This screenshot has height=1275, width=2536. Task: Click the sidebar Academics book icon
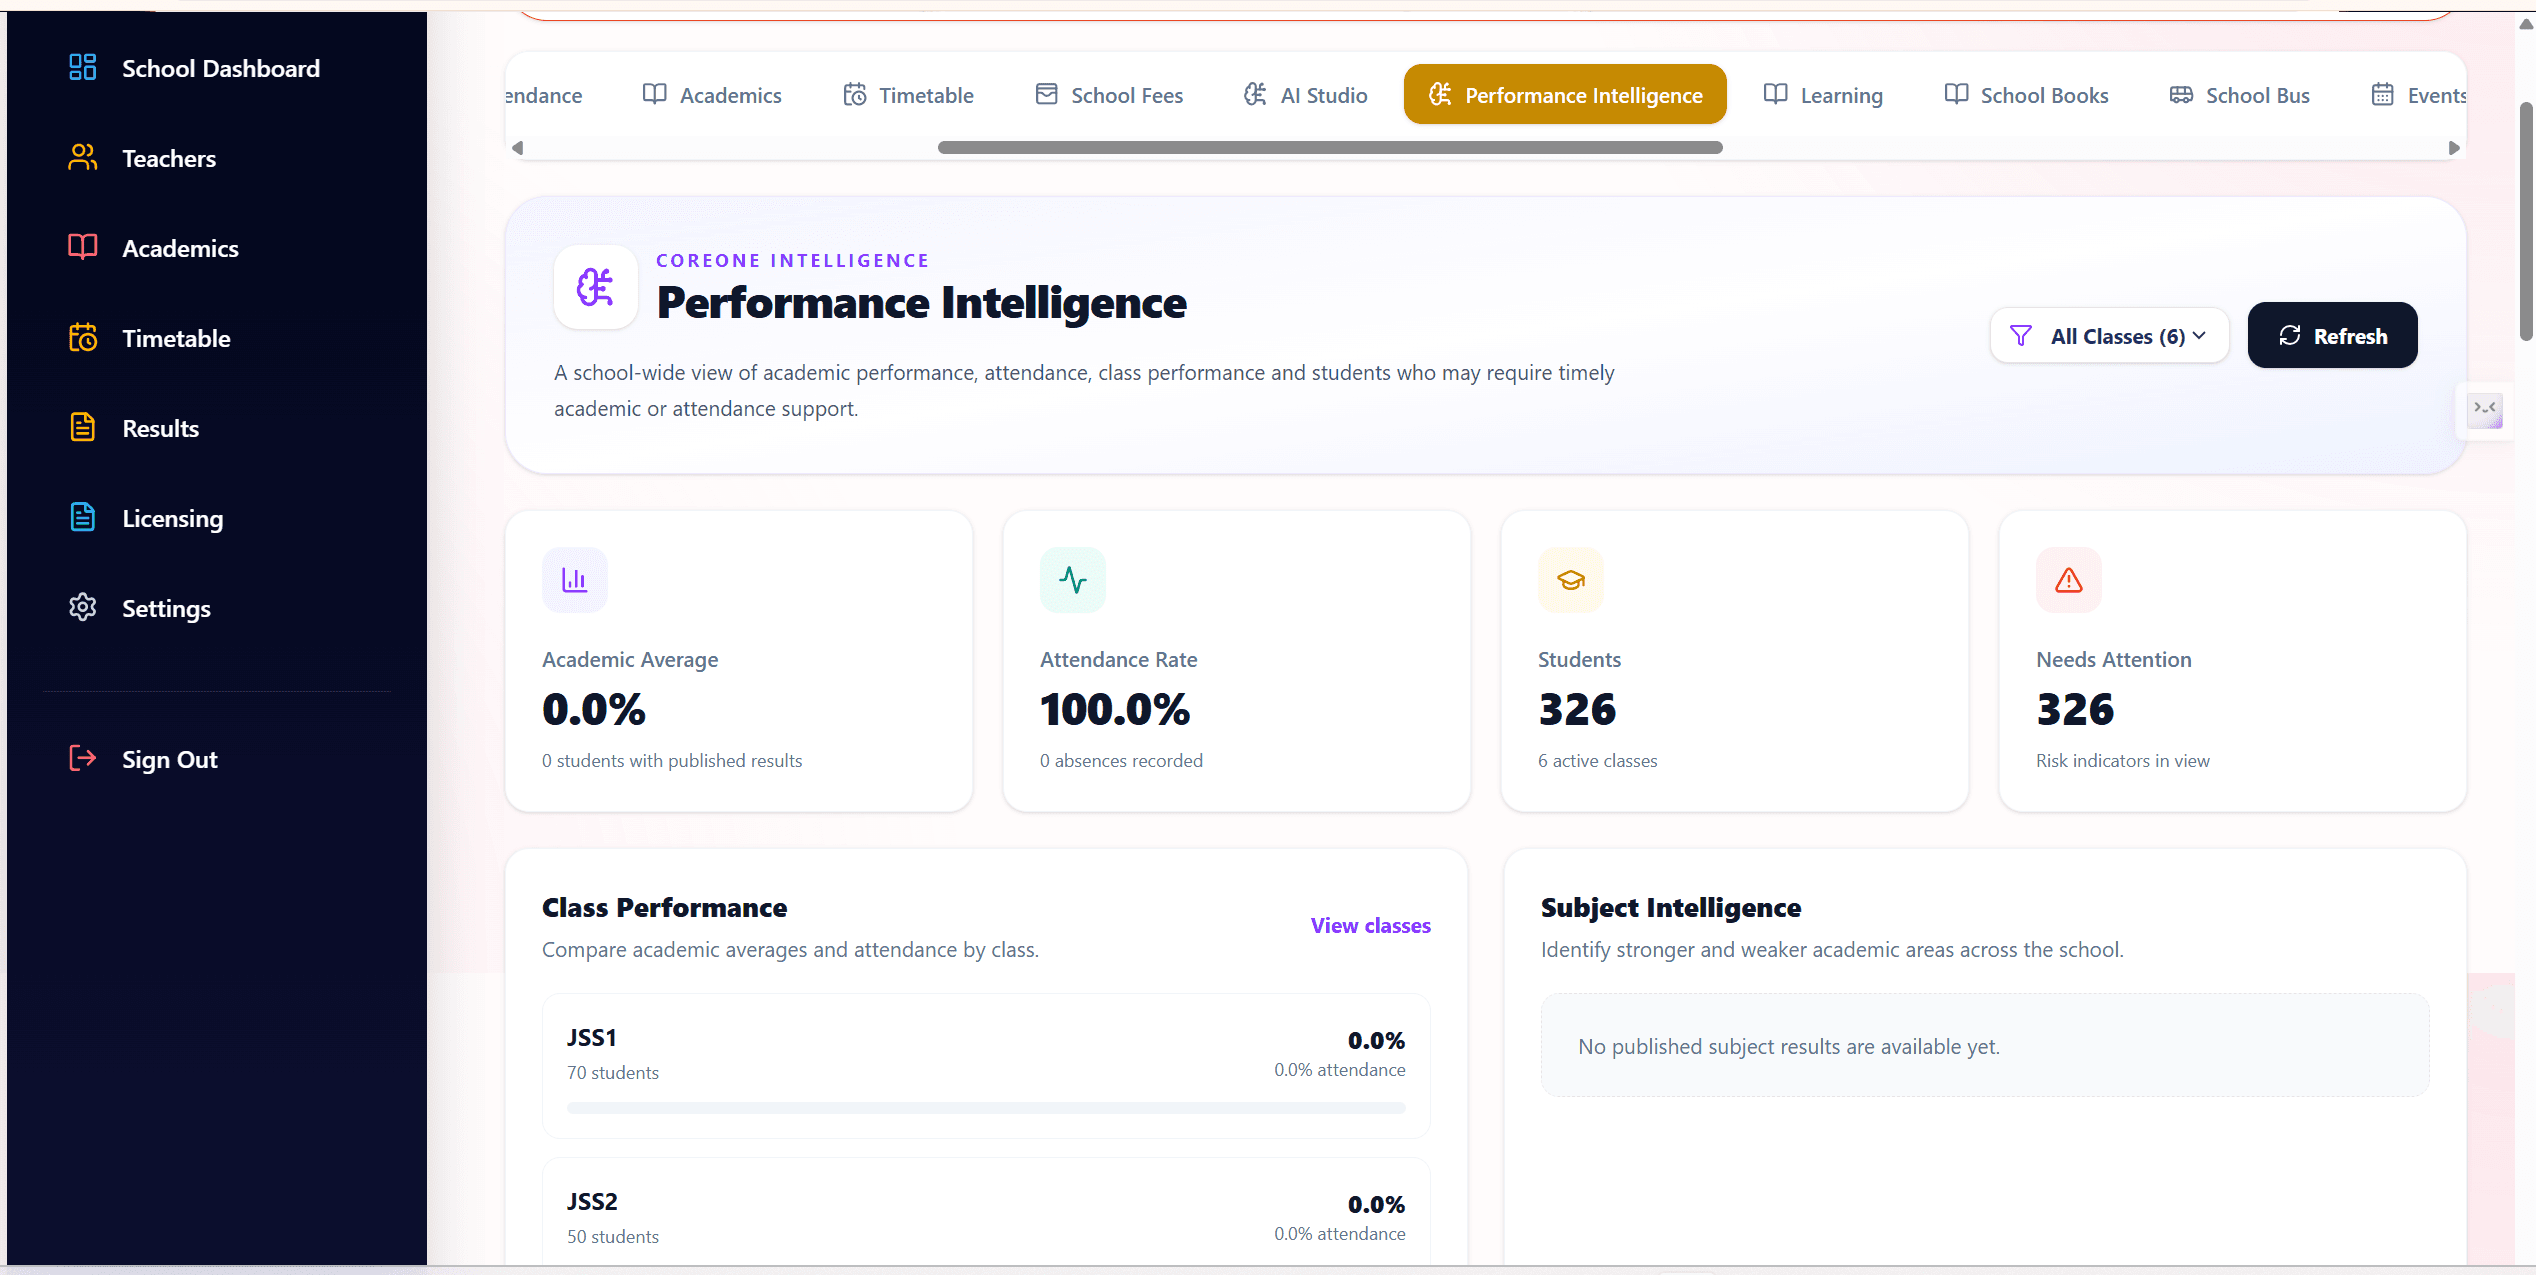tap(82, 247)
